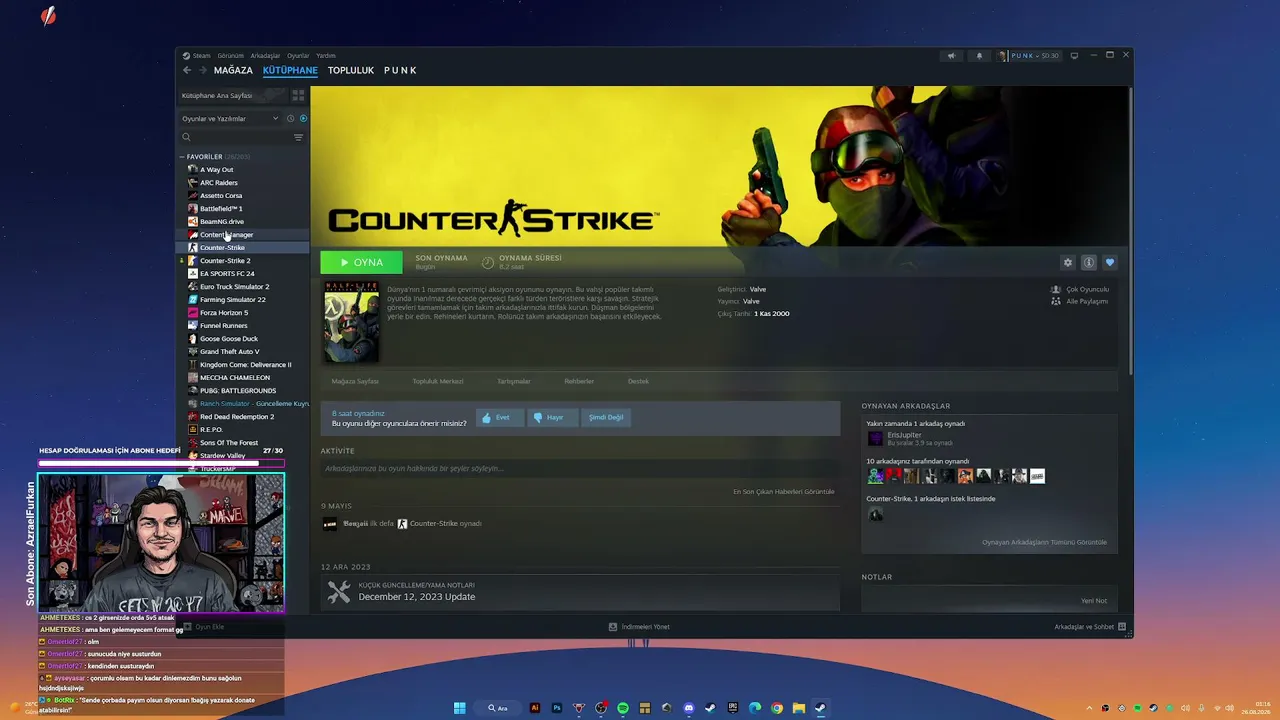Open the Tartışmalar link
The width and height of the screenshot is (1280, 720).
[x=514, y=381]
